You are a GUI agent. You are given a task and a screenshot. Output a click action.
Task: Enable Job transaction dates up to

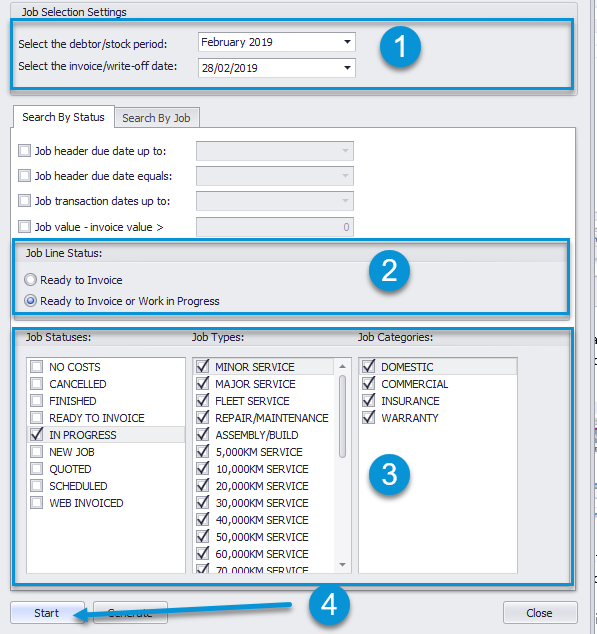click(25, 201)
